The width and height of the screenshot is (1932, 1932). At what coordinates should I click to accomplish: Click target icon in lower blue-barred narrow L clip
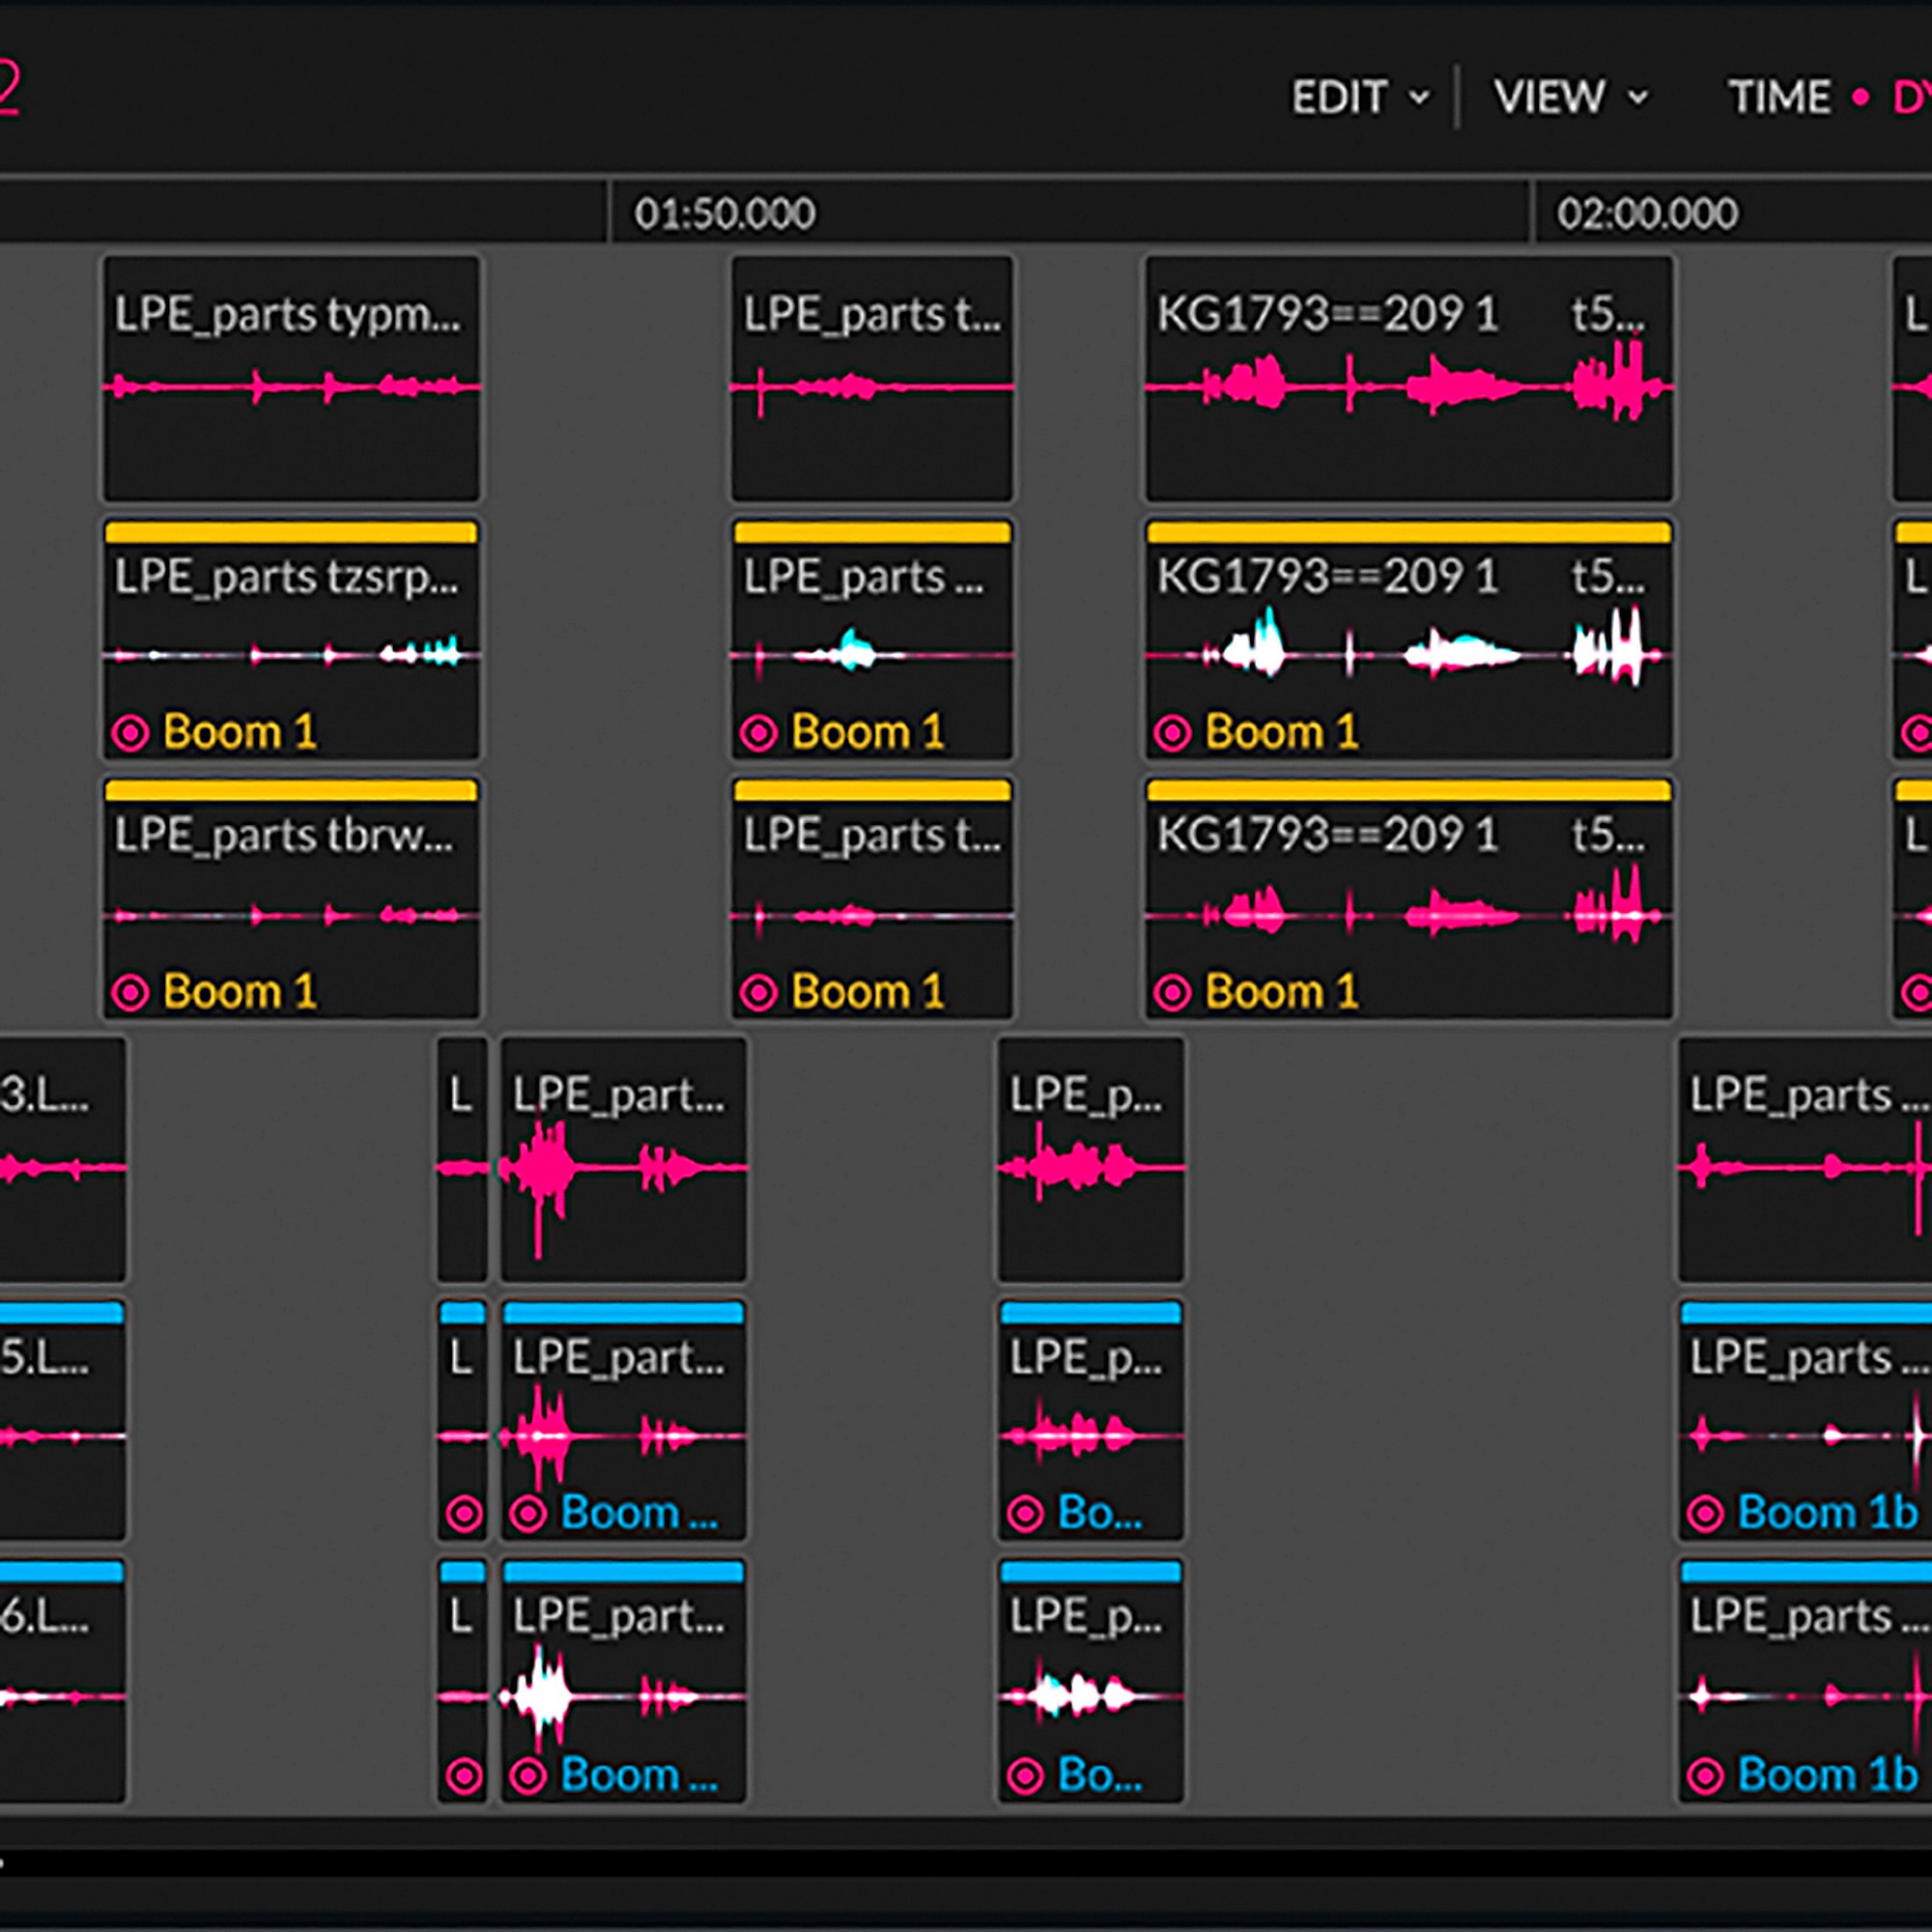[463, 1776]
